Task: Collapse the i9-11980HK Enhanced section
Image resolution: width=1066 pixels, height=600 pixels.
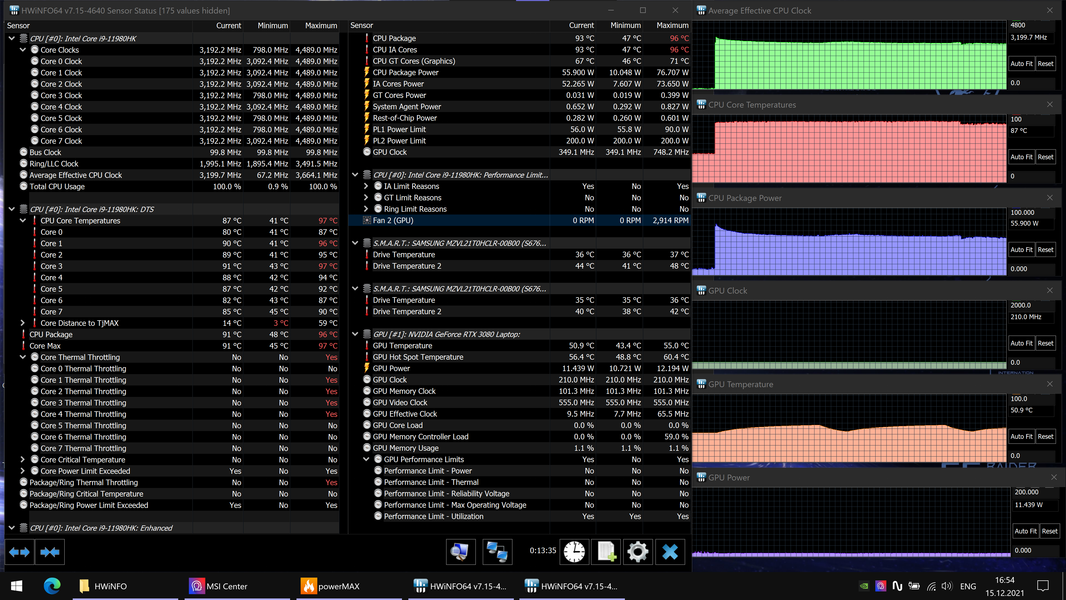Action: 12,528
